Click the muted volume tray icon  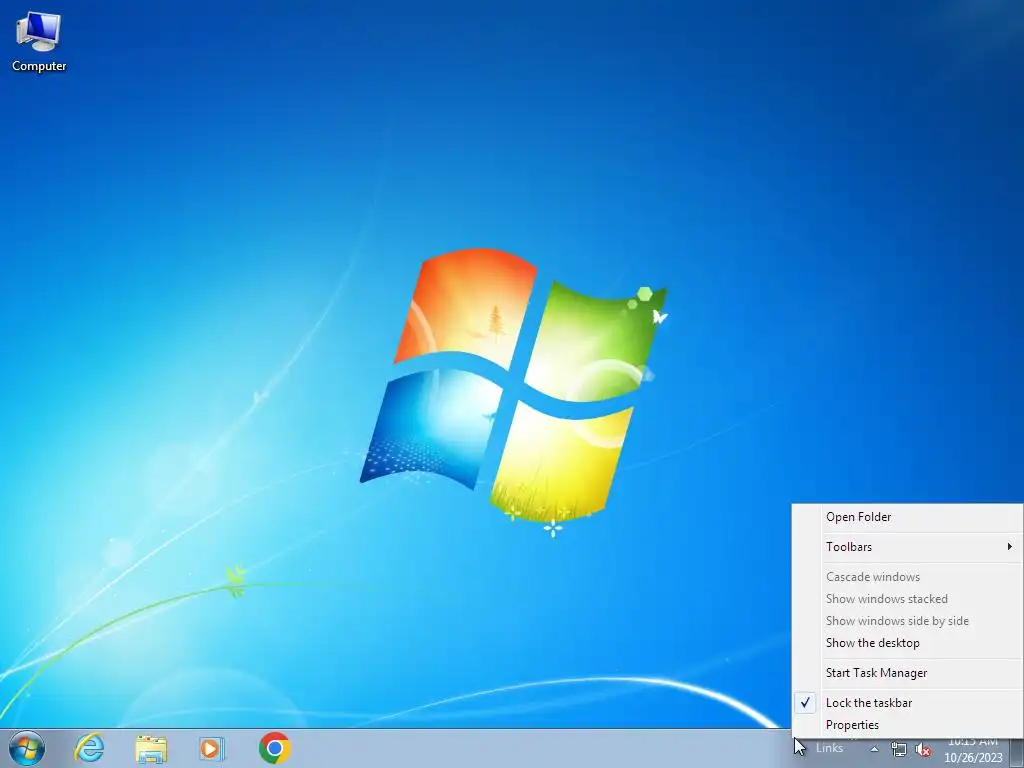tap(922, 750)
